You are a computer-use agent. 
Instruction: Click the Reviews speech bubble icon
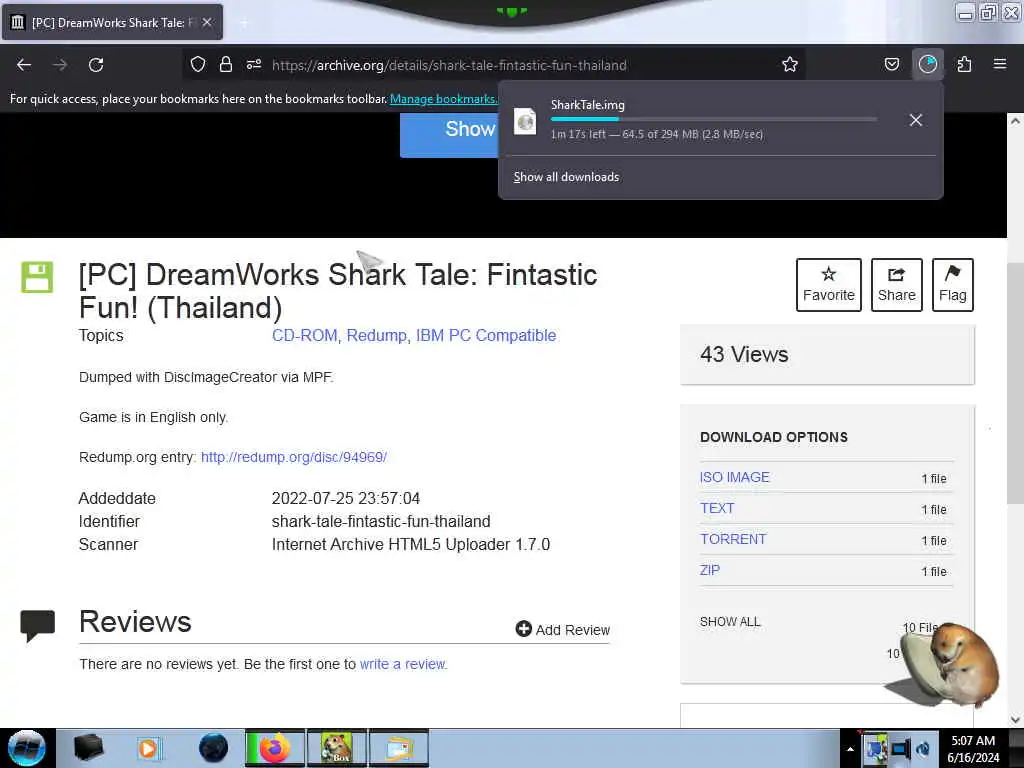(37, 626)
